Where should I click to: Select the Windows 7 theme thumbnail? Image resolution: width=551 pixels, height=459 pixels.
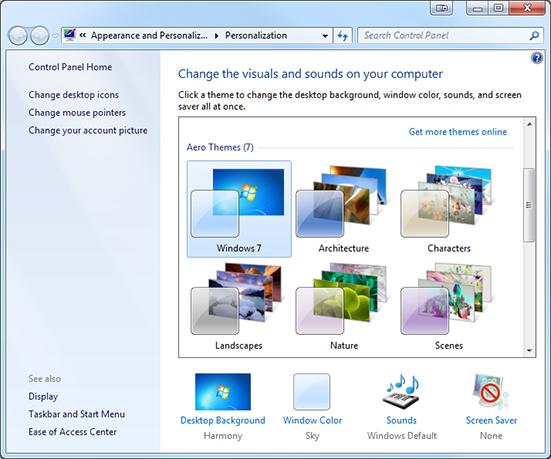click(x=239, y=209)
